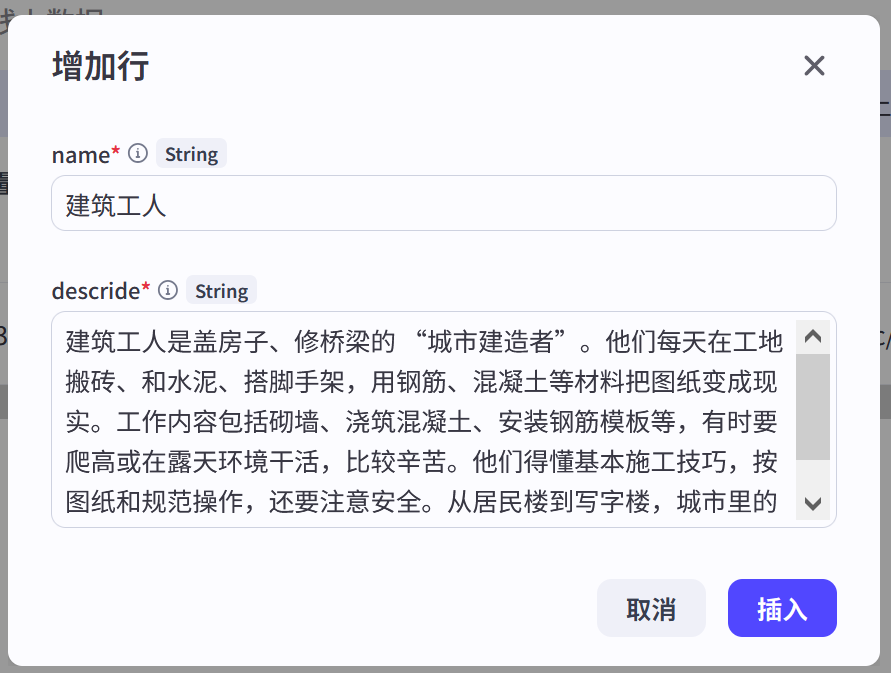Place cursor in the line starting 爬高或在露天
Image resolution: width=891 pixels, height=673 pixels.
coord(421,462)
